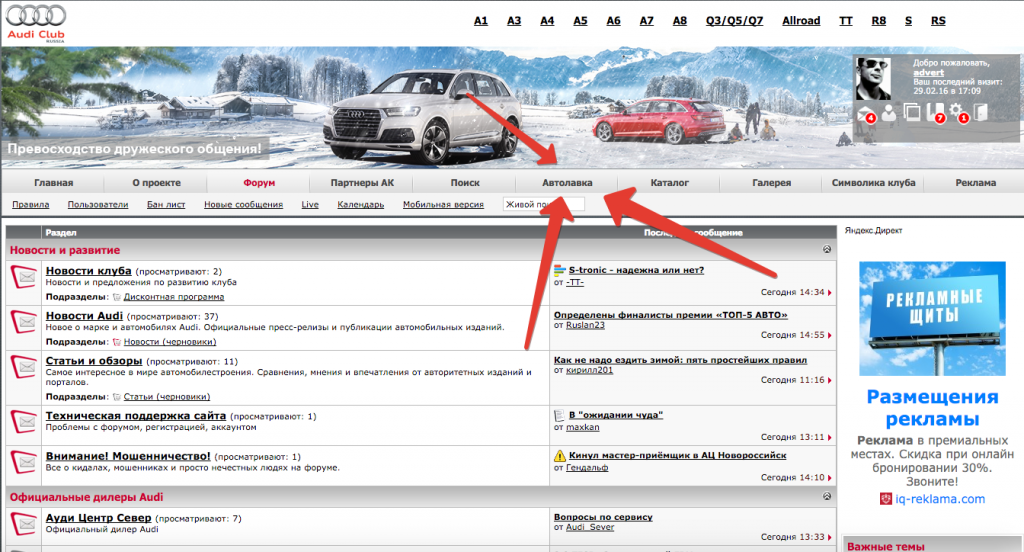Open the Галерея navigation tab
This screenshot has width=1024, height=552.
[771, 183]
